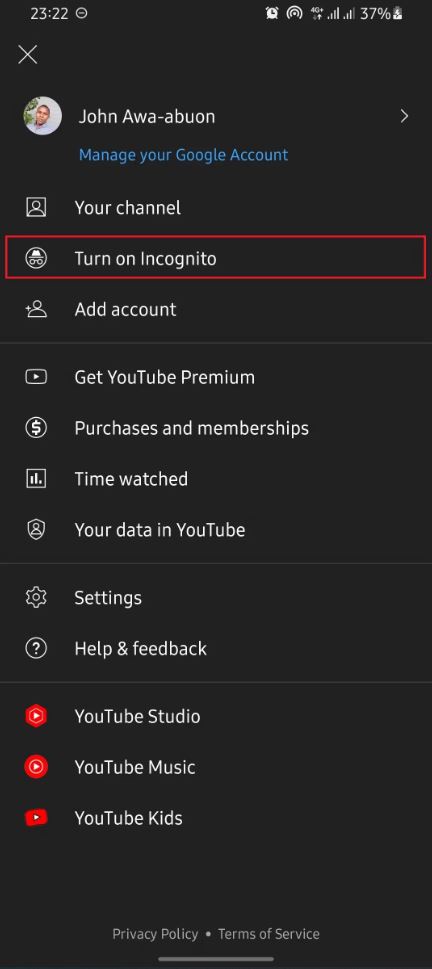Close the account menu with X icon
This screenshot has width=432, height=969.
[x=28, y=54]
